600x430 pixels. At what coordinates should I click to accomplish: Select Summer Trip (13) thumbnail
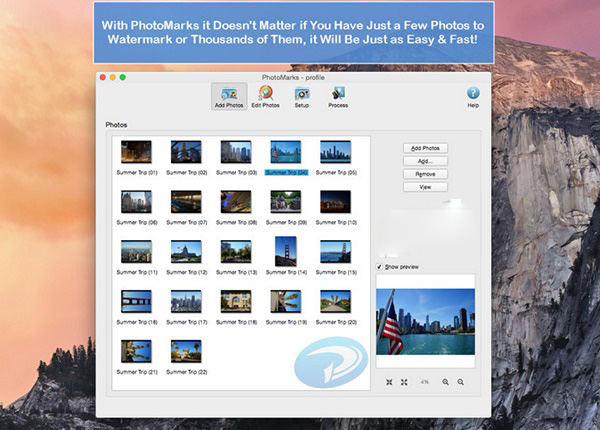tap(236, 251)
